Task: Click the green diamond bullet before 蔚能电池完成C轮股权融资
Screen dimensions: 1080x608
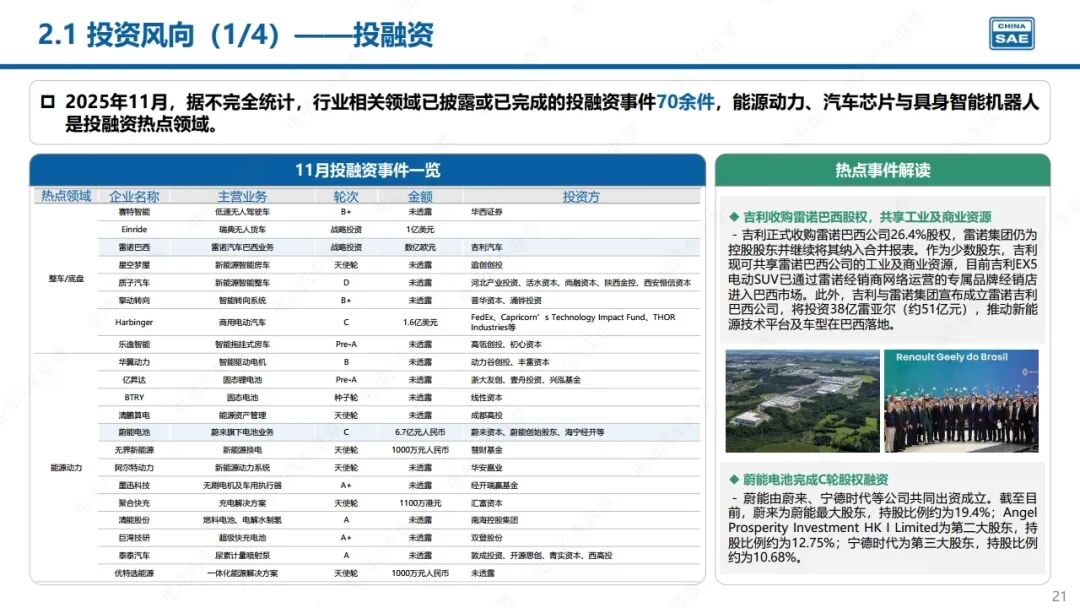Action: pyautogui.click(x=734, y=479)
